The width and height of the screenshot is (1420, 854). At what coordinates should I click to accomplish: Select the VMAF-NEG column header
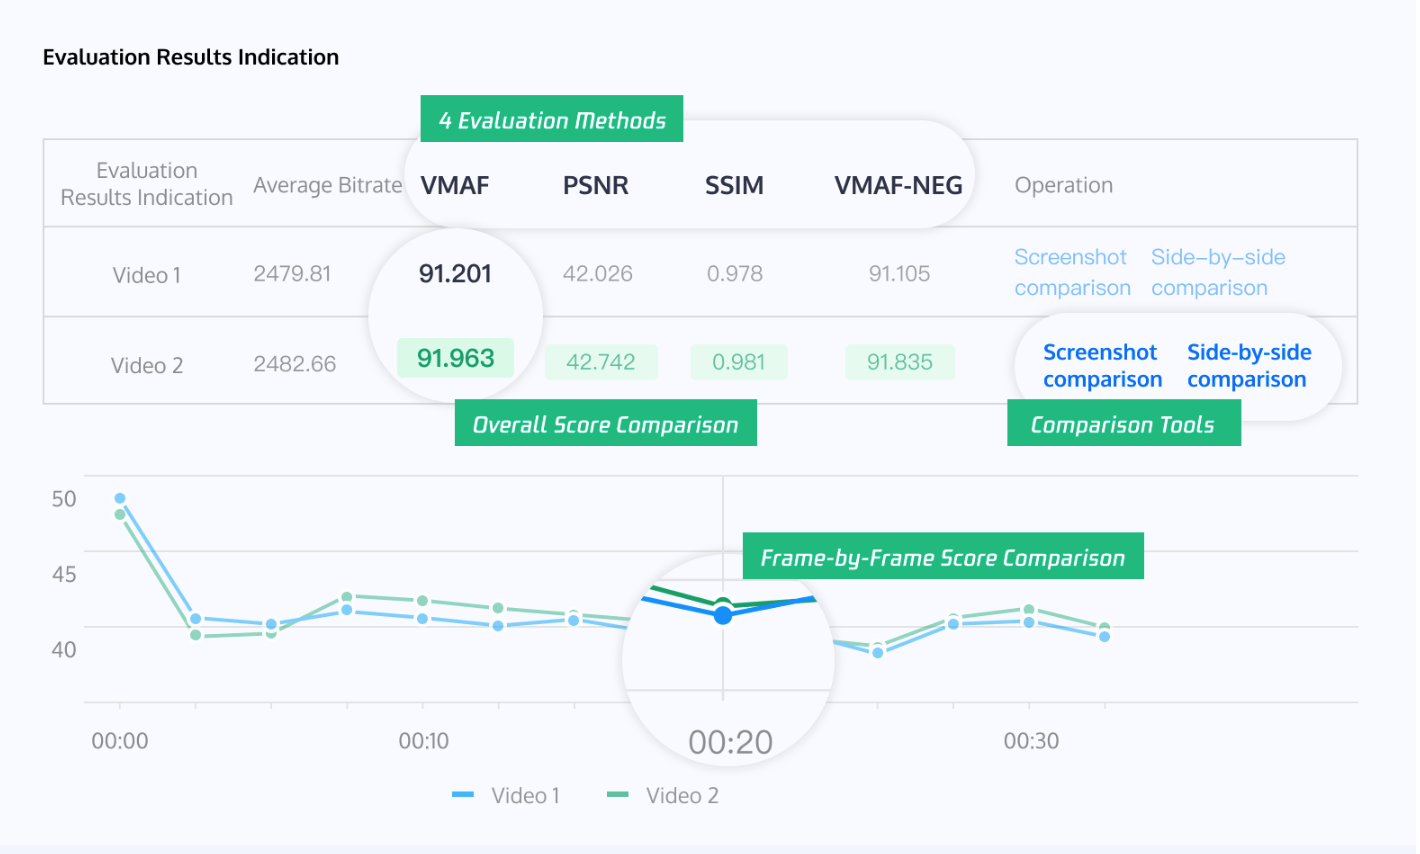898,185
